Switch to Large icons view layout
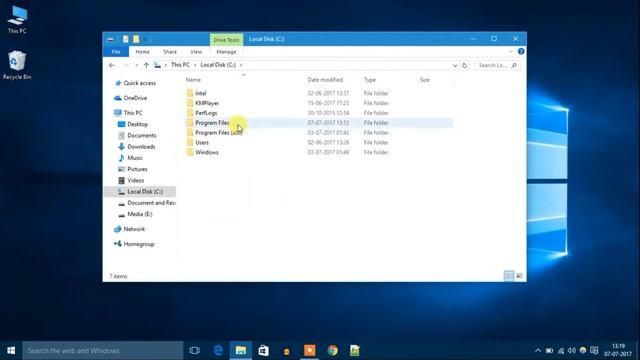 pyautogui.click(x=519, y=276)
